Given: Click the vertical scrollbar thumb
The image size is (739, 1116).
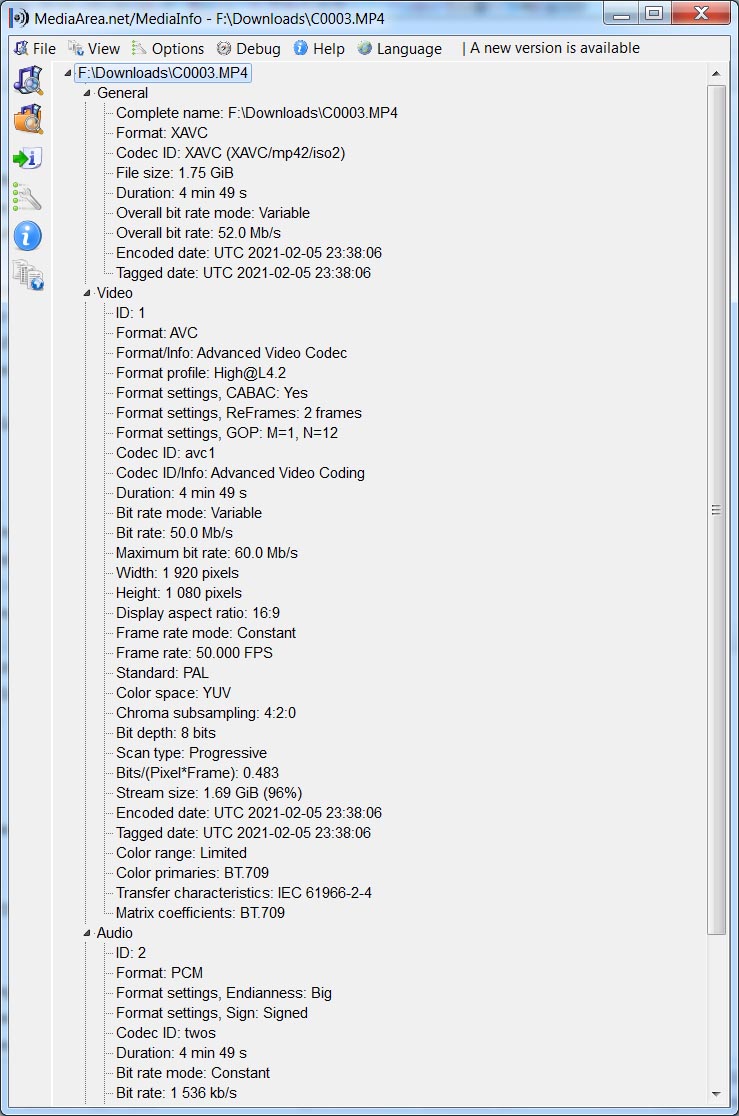Looking at the screenshot, I should [x=716, y=510].
